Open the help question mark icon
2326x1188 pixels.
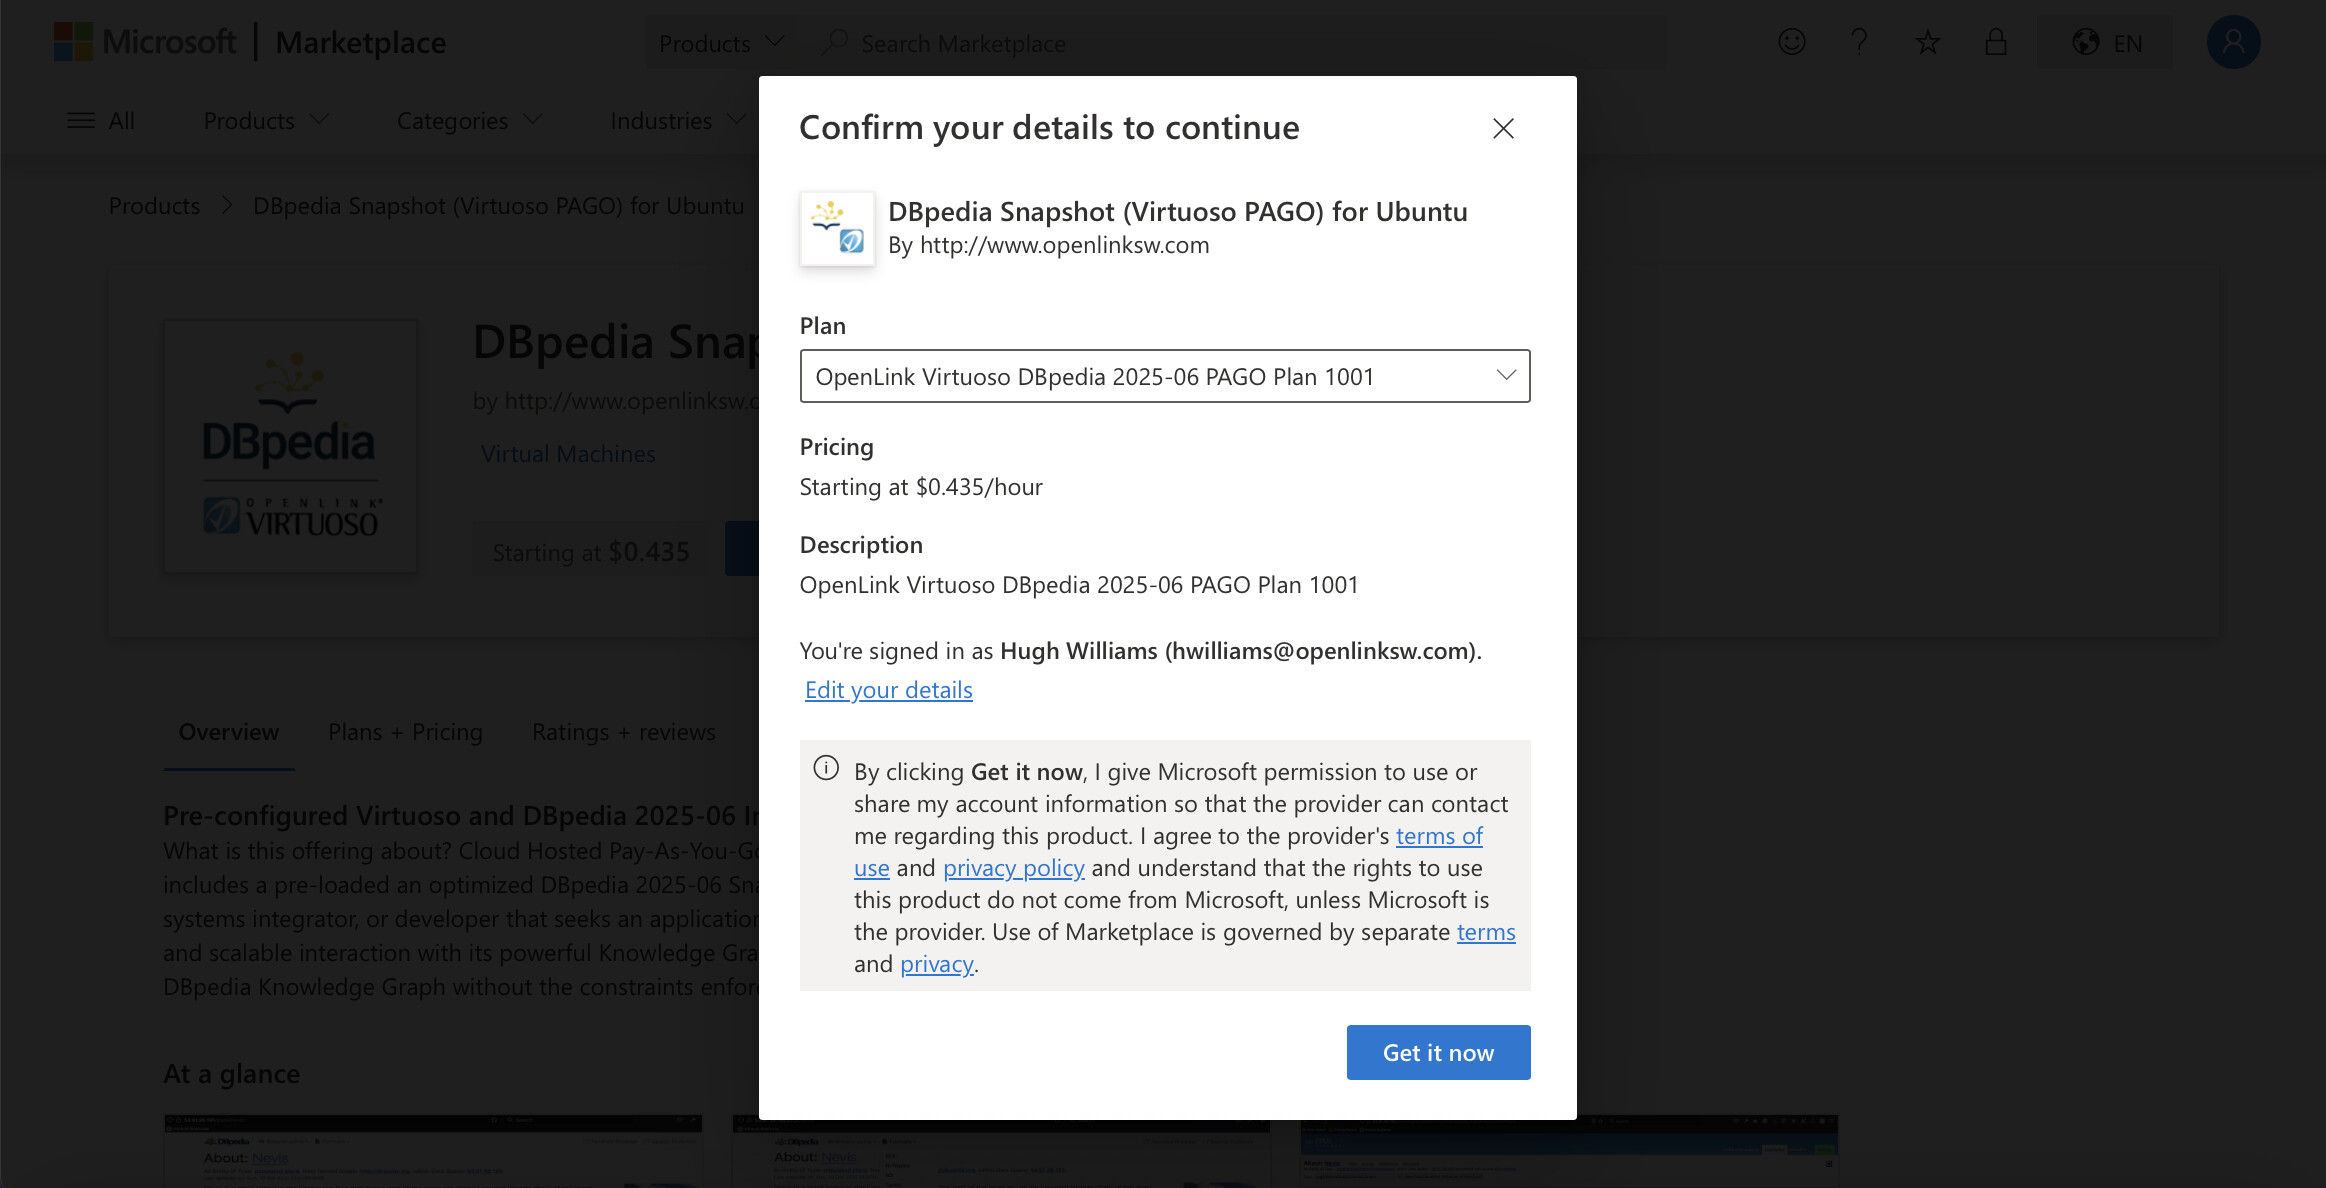(x=1859, y=42)
